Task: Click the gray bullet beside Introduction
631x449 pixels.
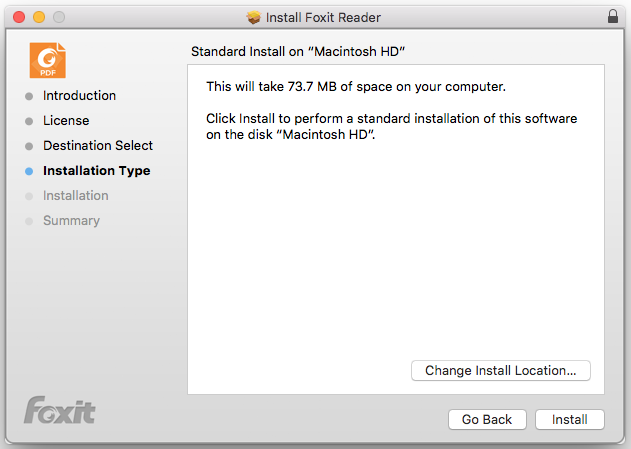Action: coord(29,96)
